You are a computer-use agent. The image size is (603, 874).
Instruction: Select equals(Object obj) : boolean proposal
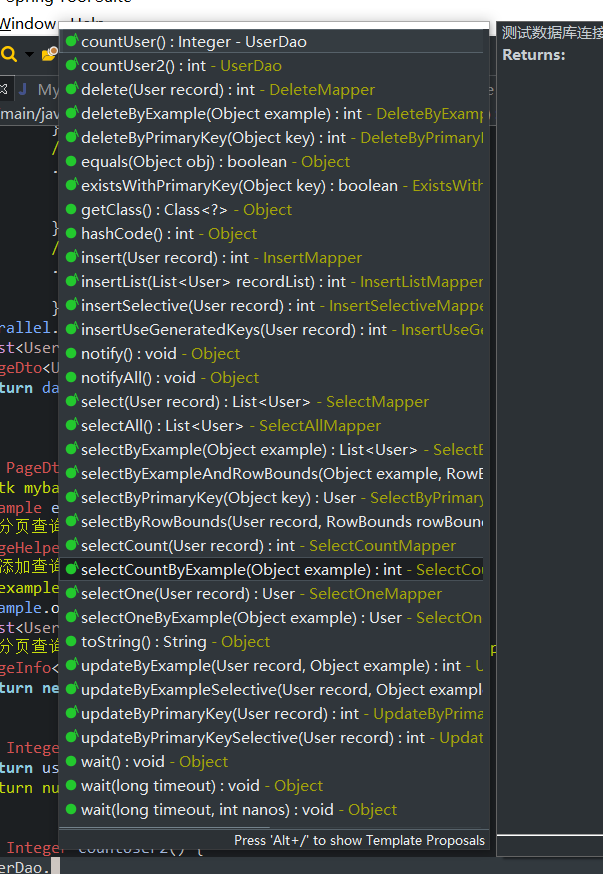(x=271, y=162)
